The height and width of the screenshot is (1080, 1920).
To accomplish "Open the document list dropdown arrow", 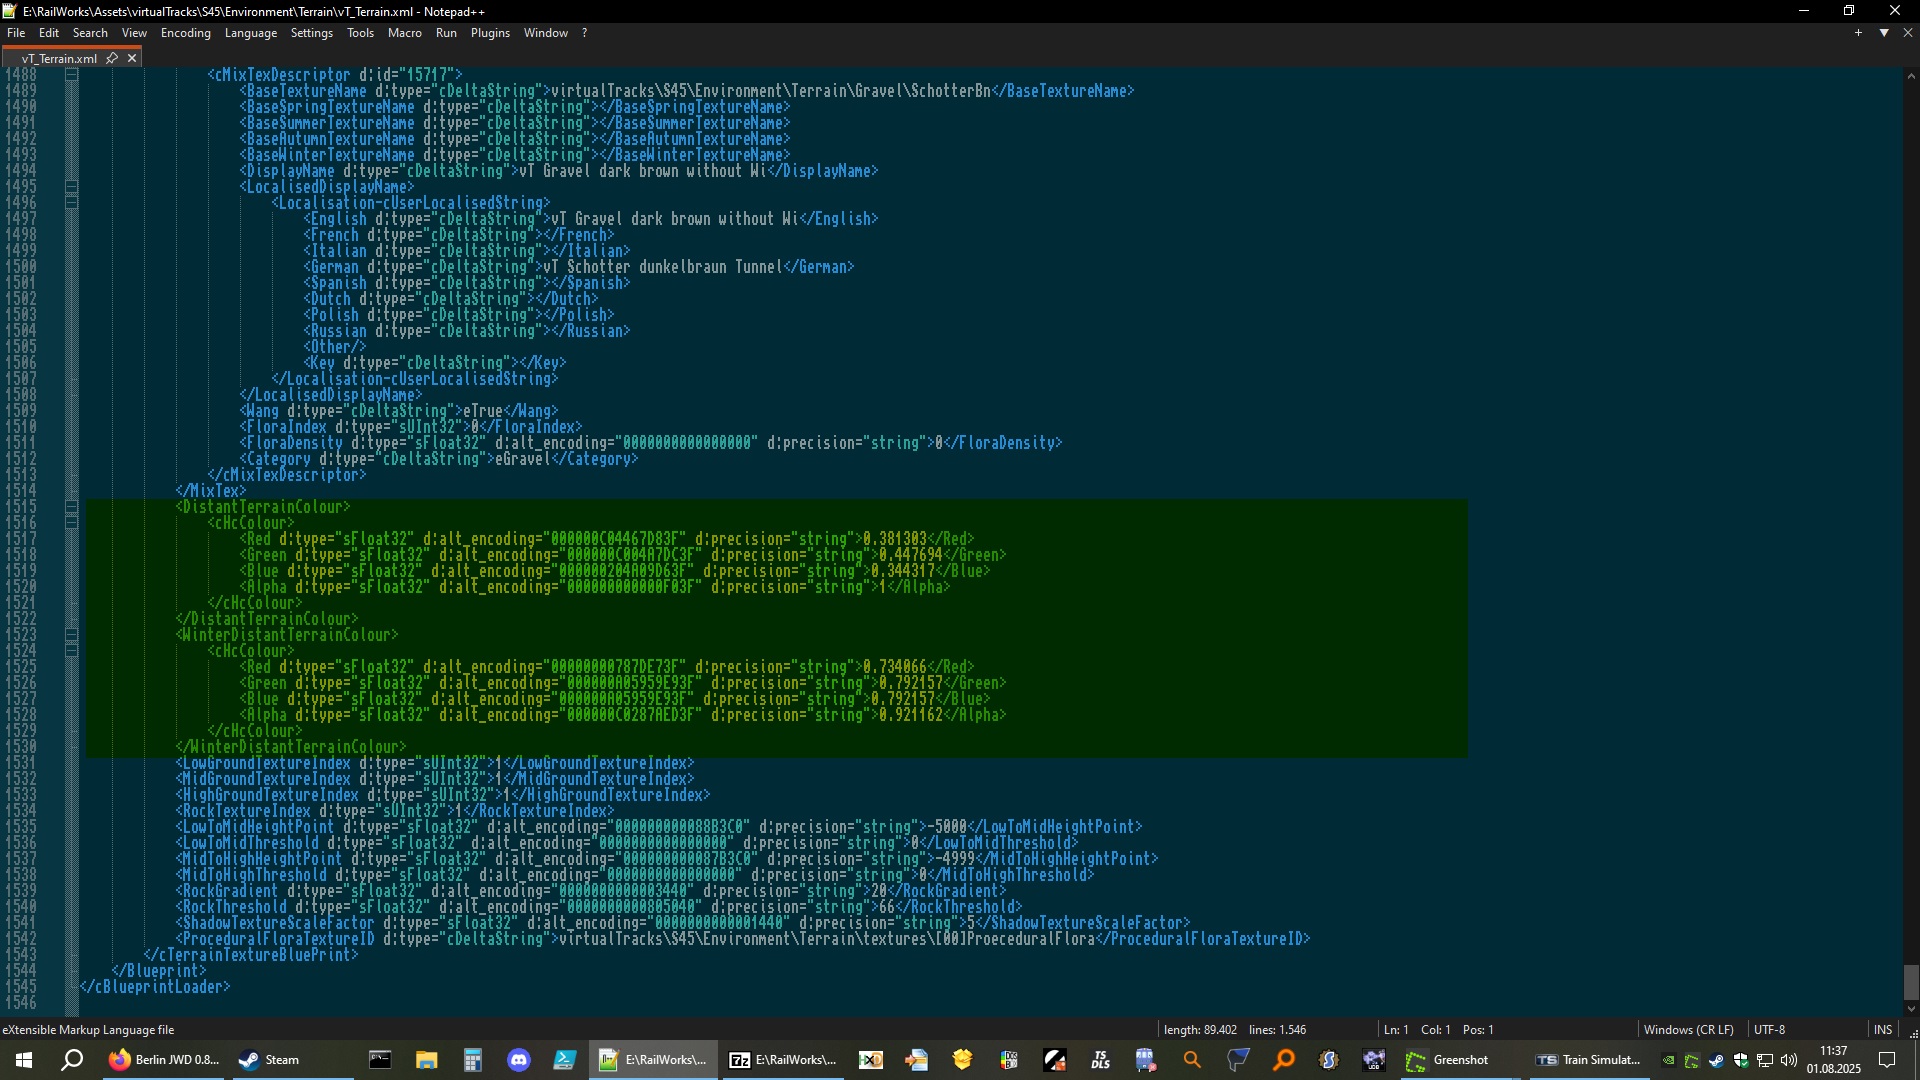I will coord(1884,33).
